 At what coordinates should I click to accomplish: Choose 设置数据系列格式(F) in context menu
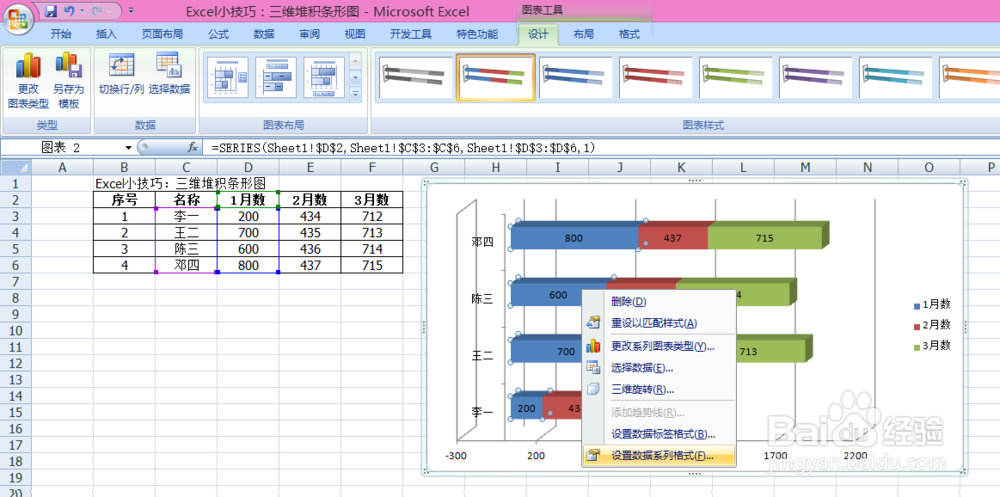pyautogui.click(x=659, y=456)
